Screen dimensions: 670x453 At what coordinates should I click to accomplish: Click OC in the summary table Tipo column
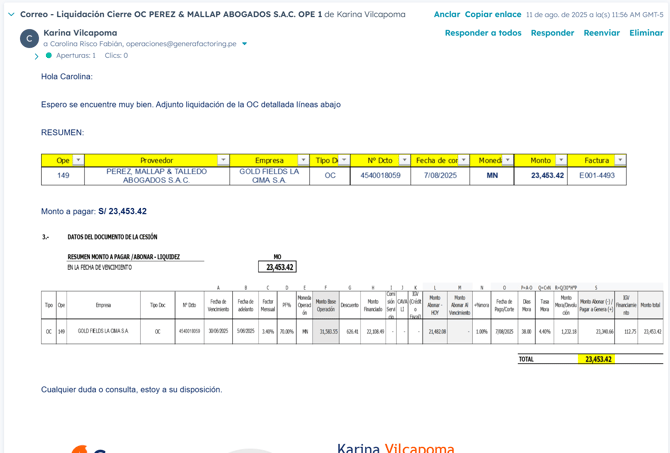[330, 176]
